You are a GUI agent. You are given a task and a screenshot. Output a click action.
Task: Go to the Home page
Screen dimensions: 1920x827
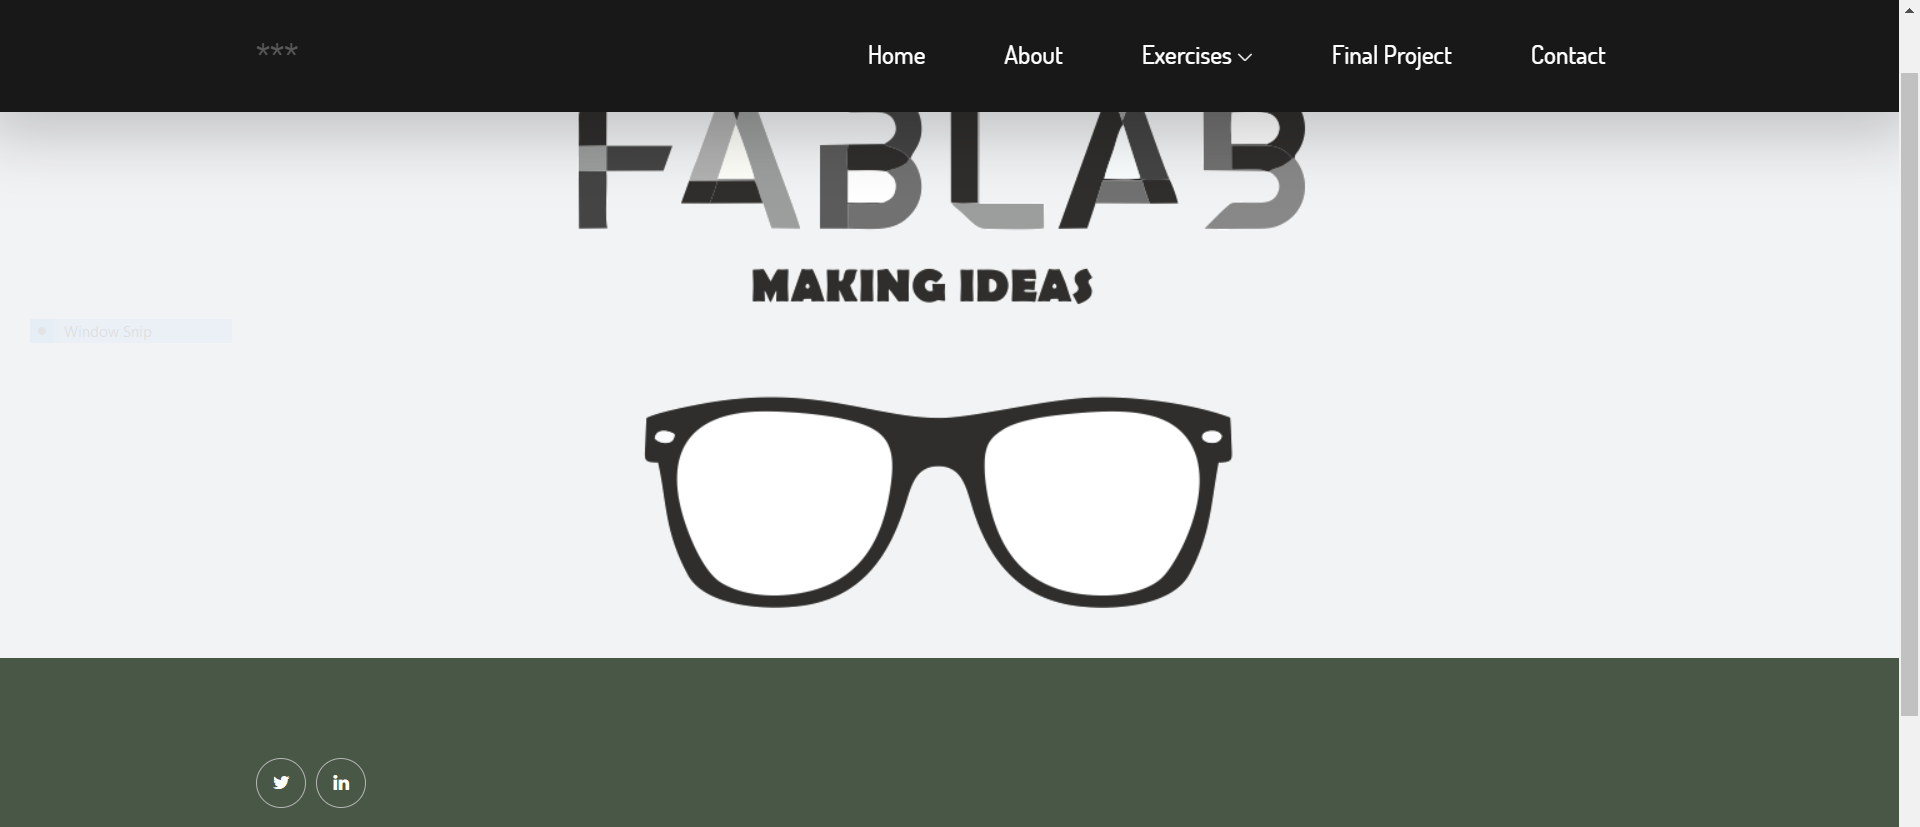pyautogui.click(x=896, y=56)
